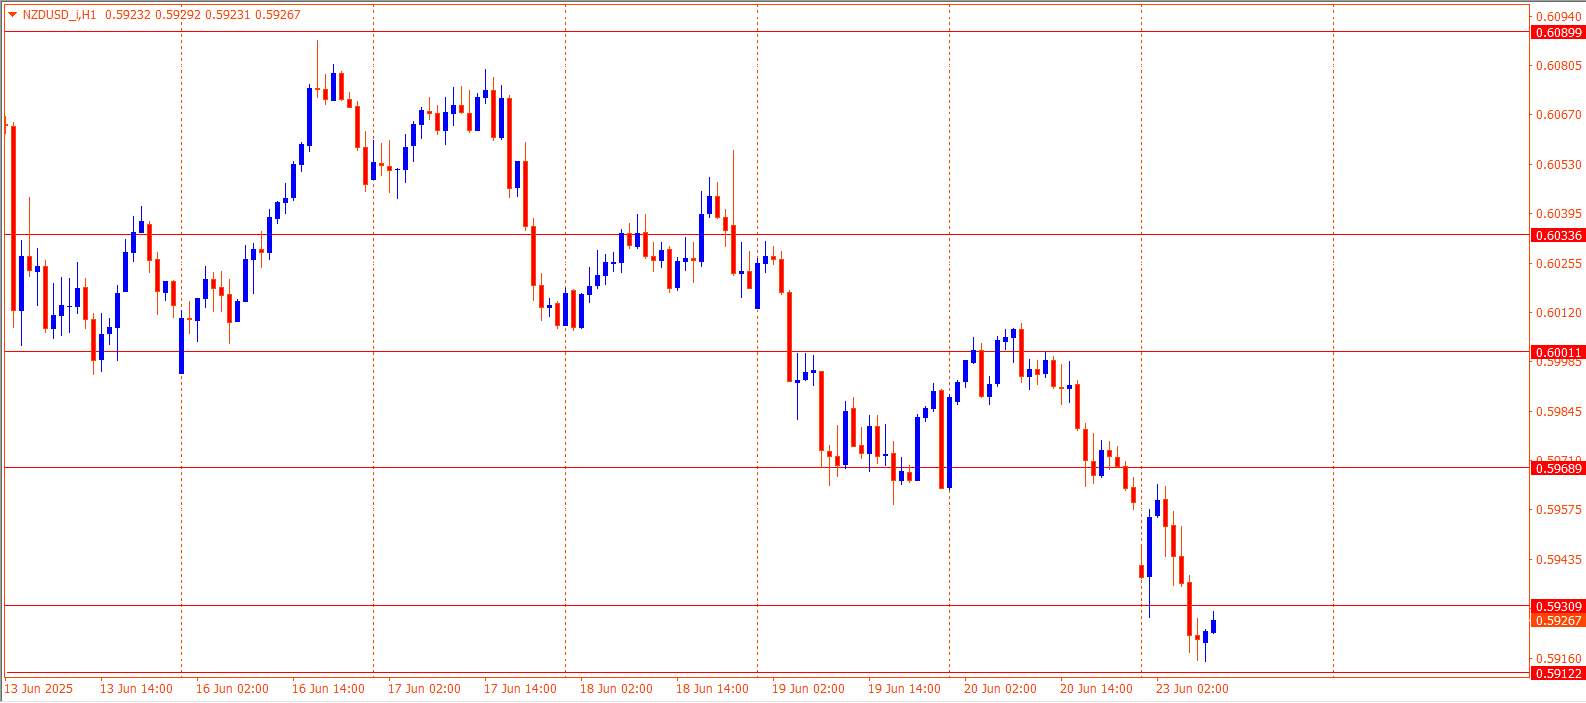
Task: Click the 19 Jun 02:00 time label
Action: 808,689
